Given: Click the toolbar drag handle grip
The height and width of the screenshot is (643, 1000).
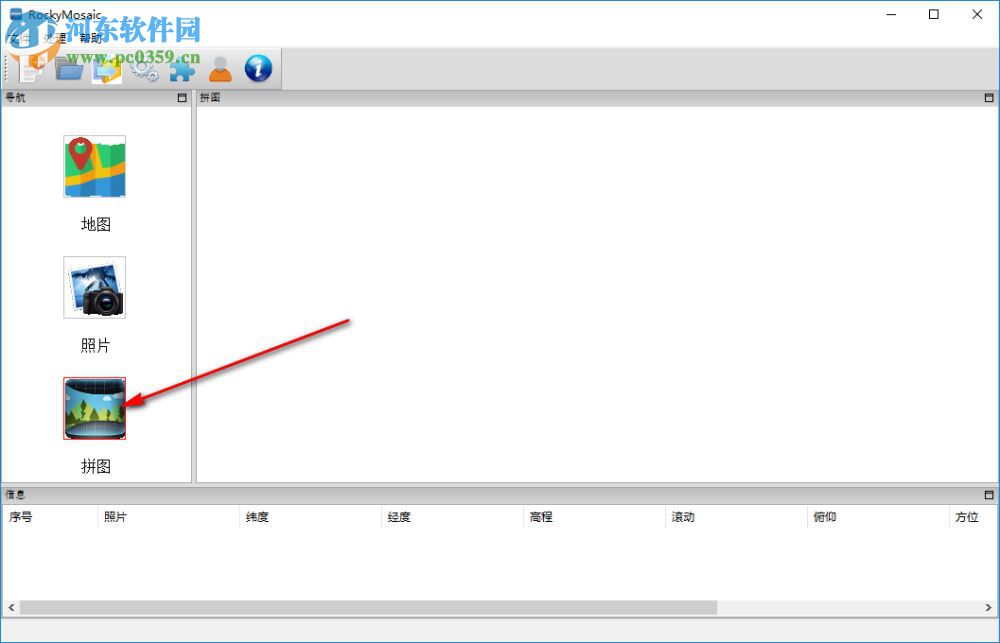Looking at the screenshot, I should 7,68.
